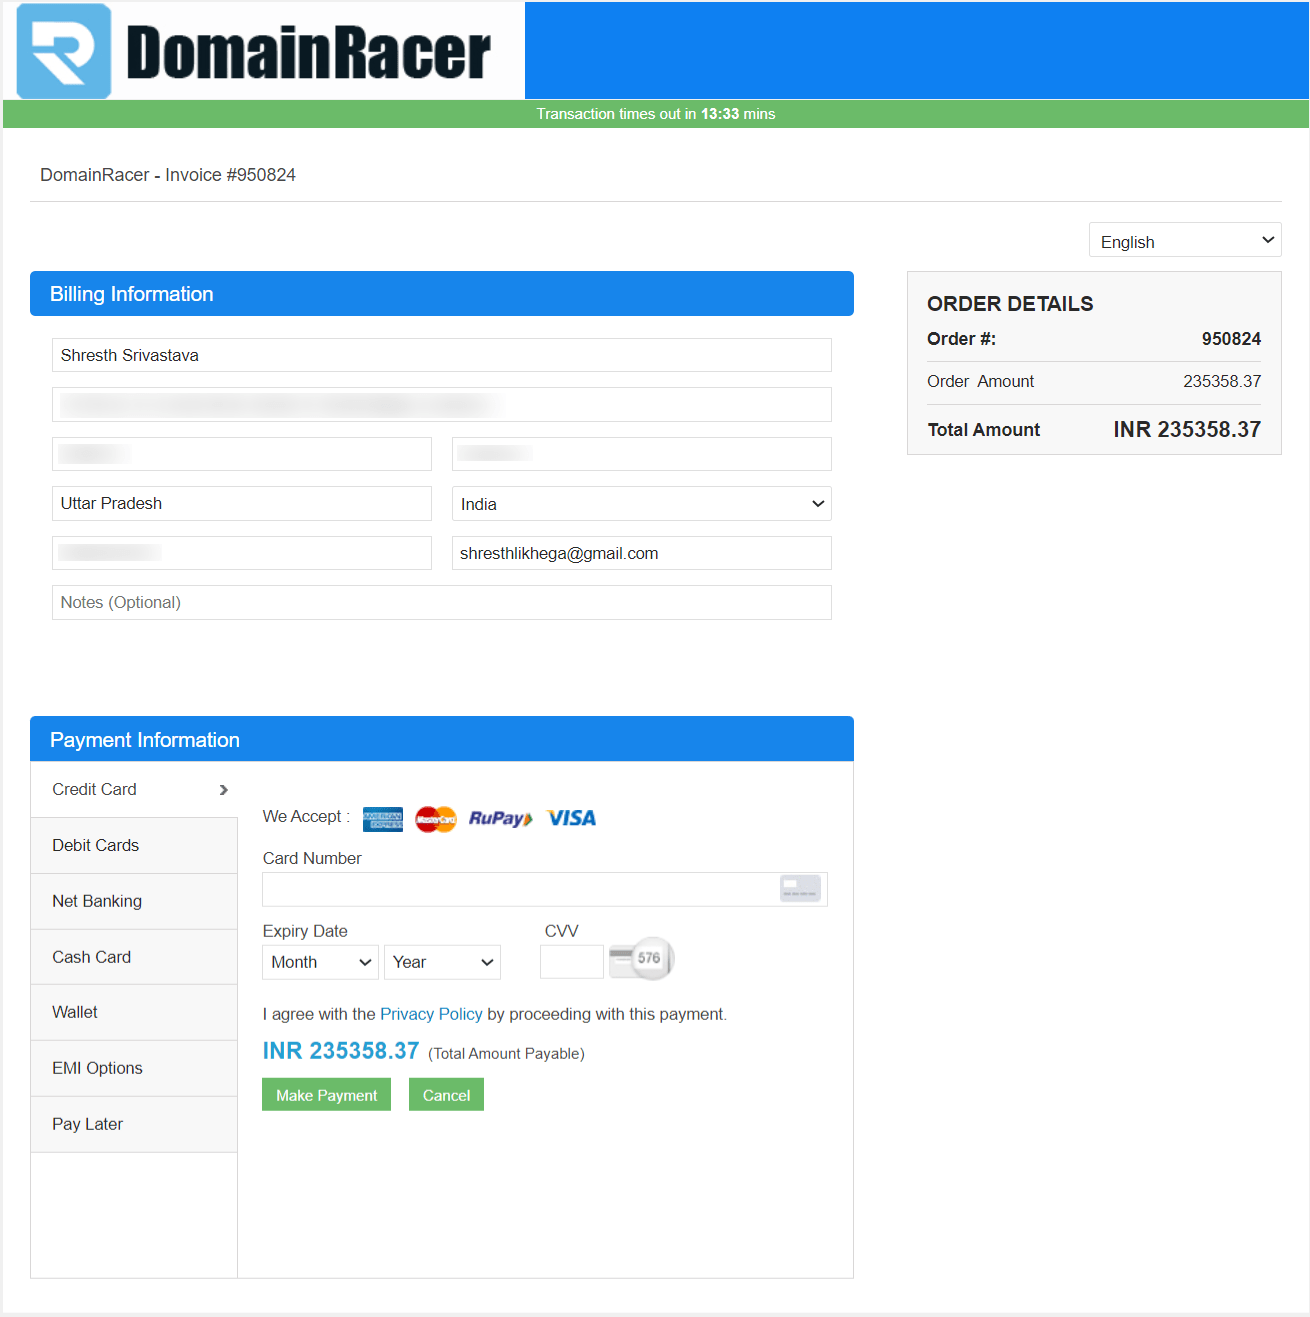Open the Privacy Policy link

click(431, 1014)
